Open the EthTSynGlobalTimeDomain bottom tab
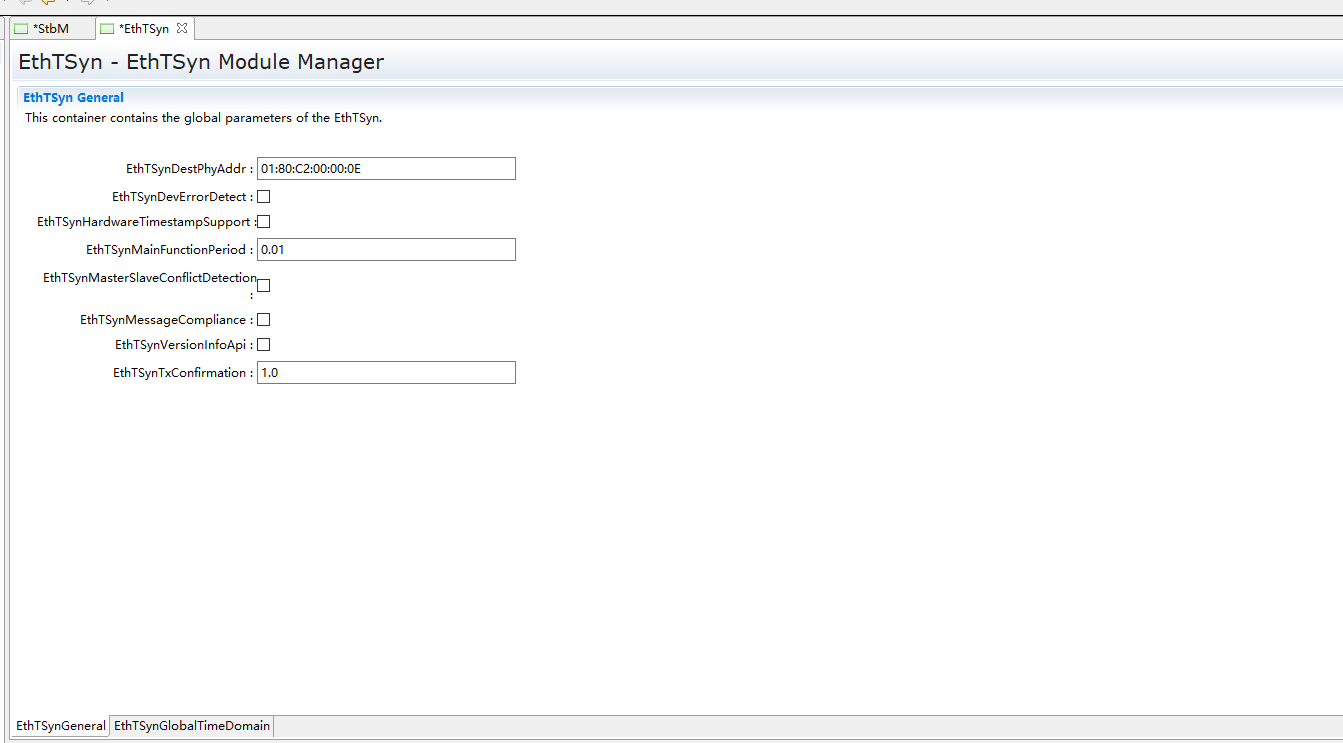1343x743 pixels. (192, 726)
